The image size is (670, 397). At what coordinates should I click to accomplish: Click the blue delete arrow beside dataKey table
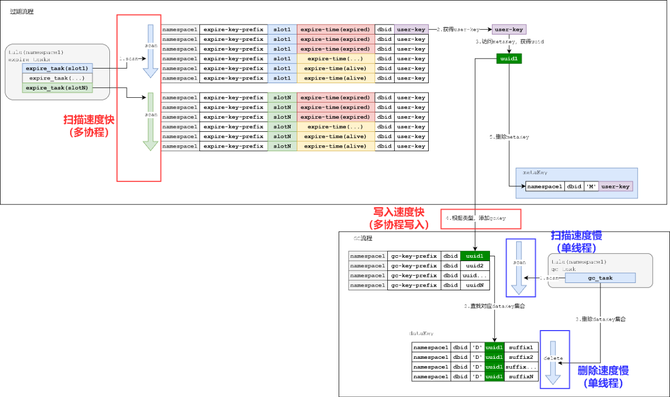coord(553,362)
